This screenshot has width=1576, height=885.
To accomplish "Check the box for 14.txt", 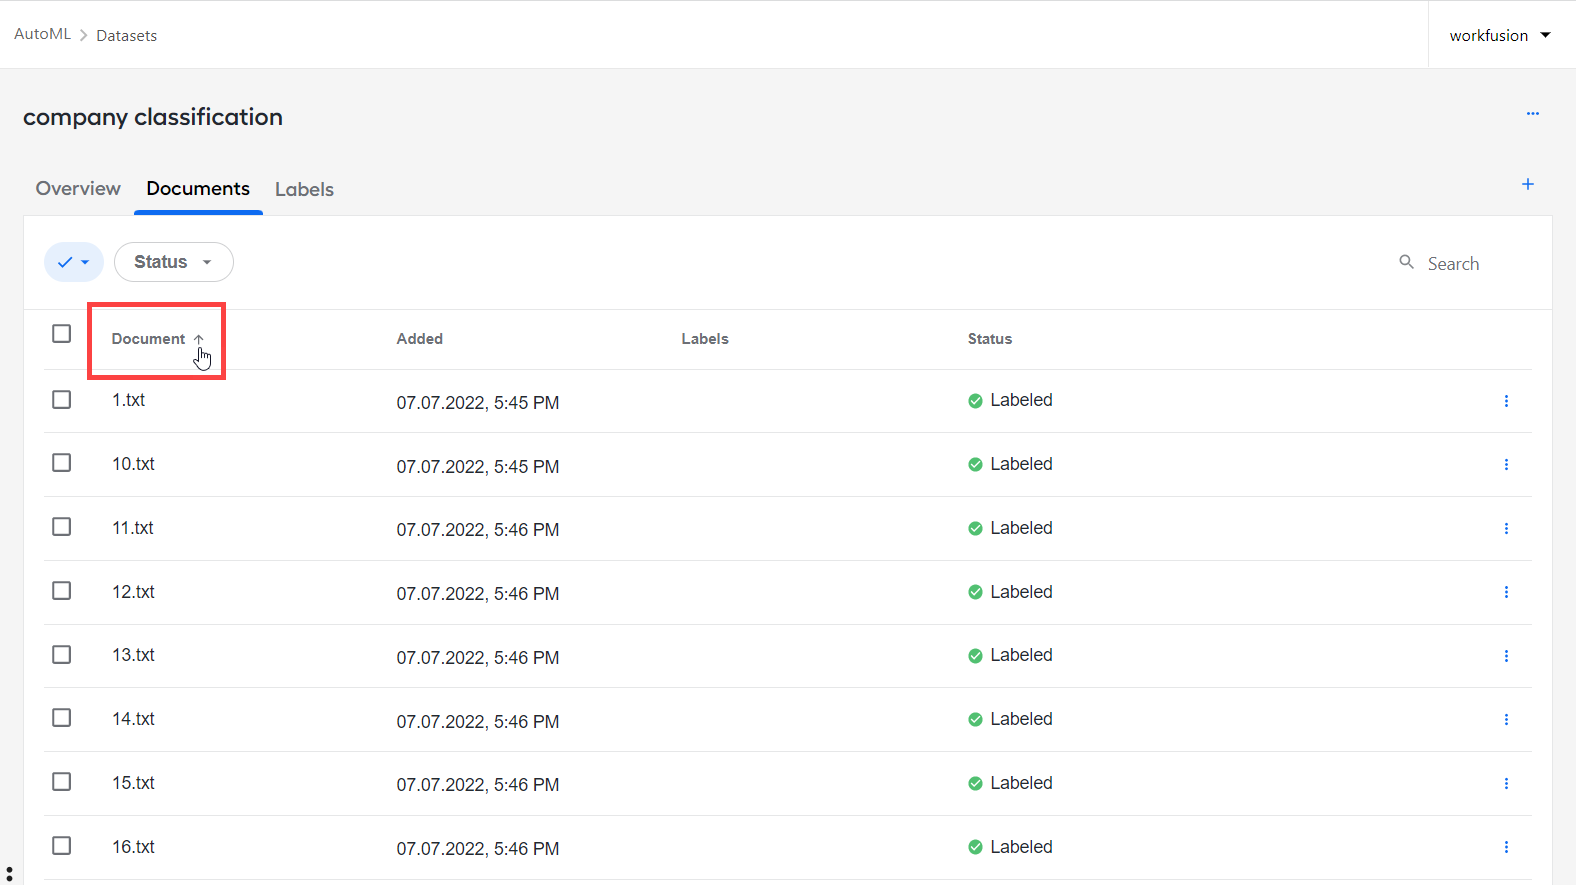I will click(x=62, y=718).
